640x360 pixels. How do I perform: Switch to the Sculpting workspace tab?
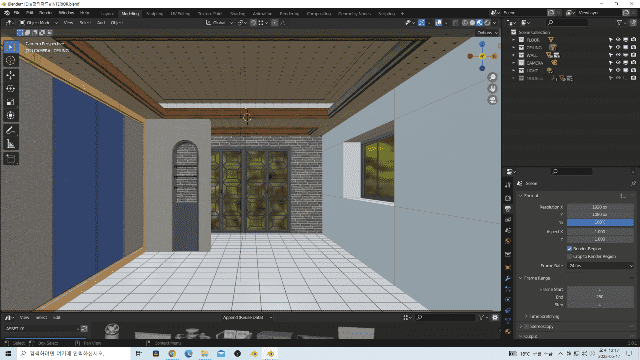(x=154, y=13)
